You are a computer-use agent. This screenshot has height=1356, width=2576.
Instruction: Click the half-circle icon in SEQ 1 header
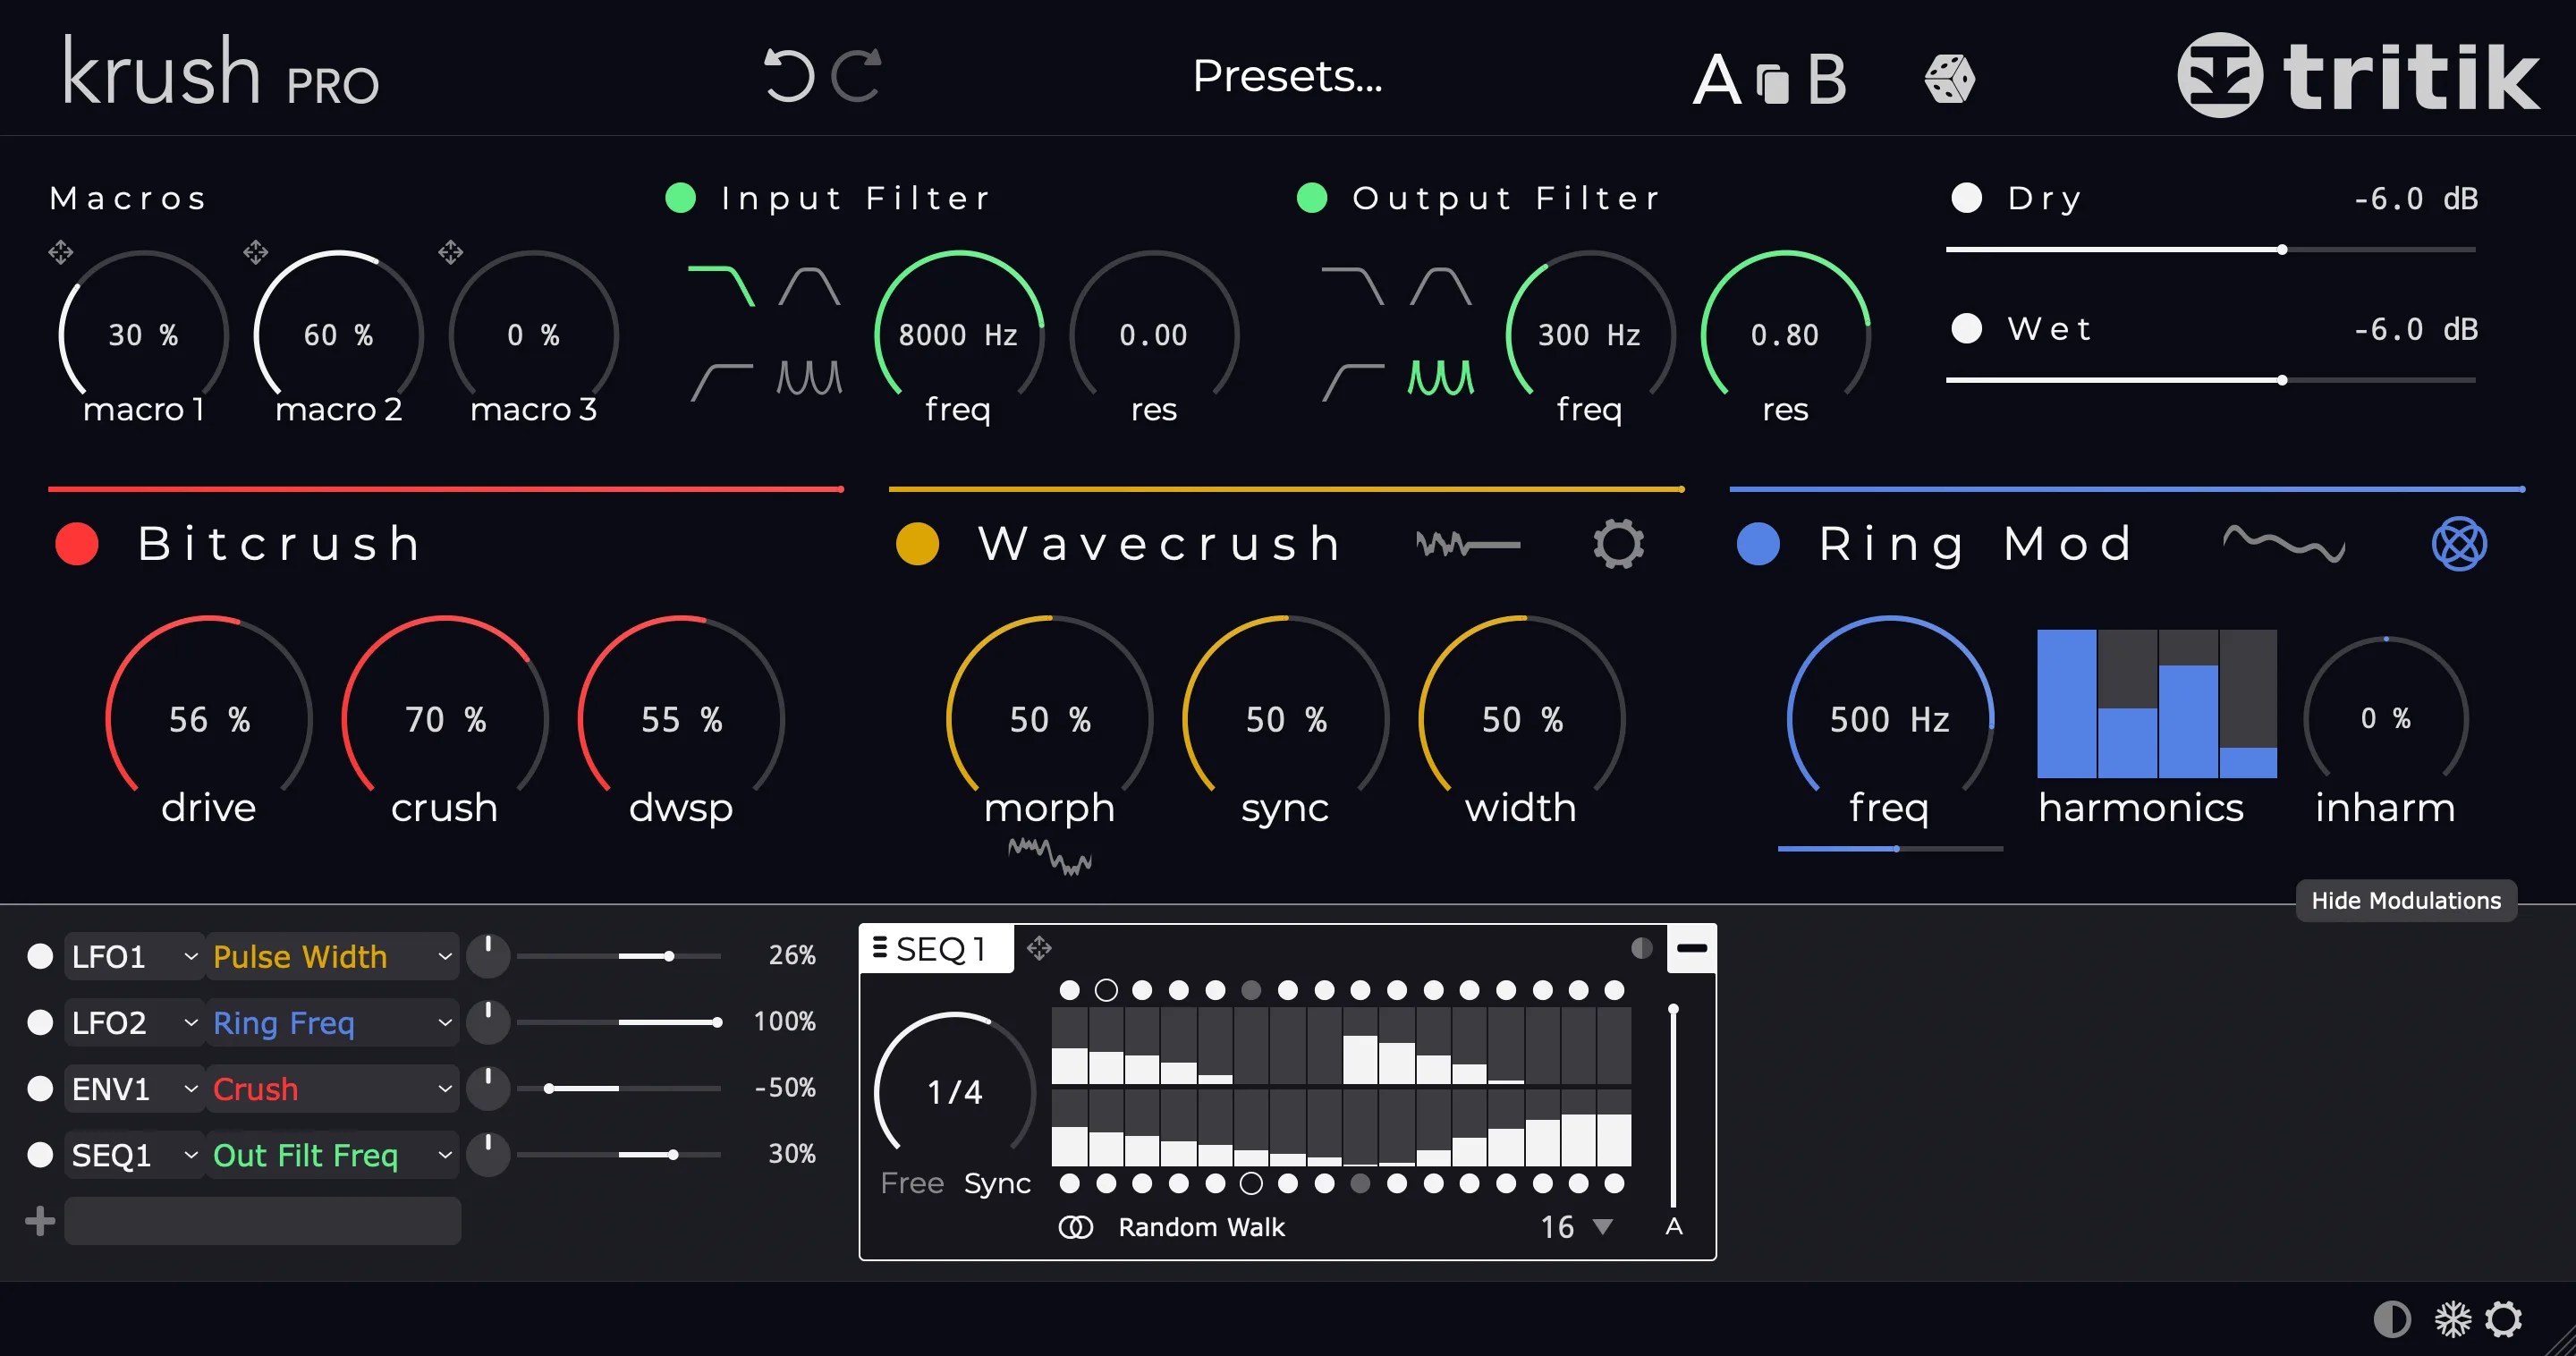tap(1641, 948)
